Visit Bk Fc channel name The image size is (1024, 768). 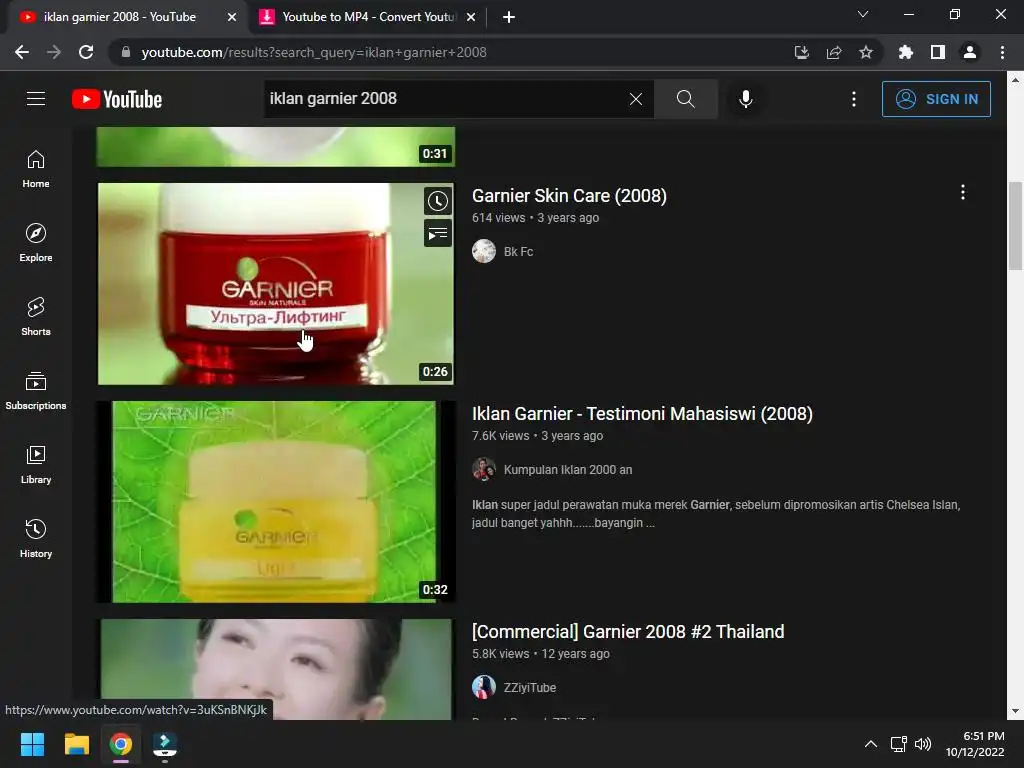click(x=518, y=251)
